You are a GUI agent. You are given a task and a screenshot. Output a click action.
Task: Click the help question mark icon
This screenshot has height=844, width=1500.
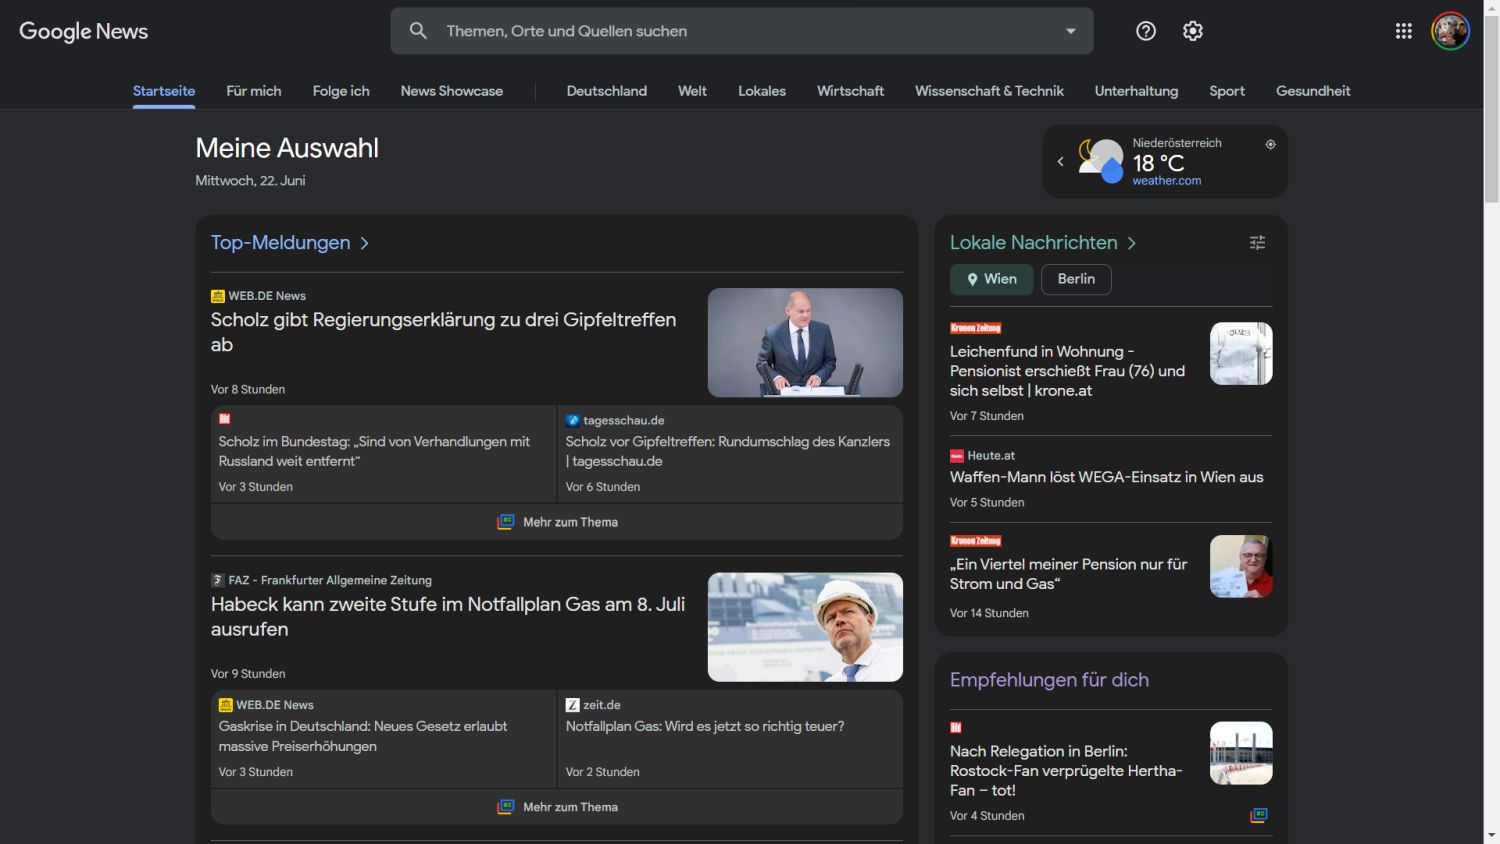coord(1146,31)
